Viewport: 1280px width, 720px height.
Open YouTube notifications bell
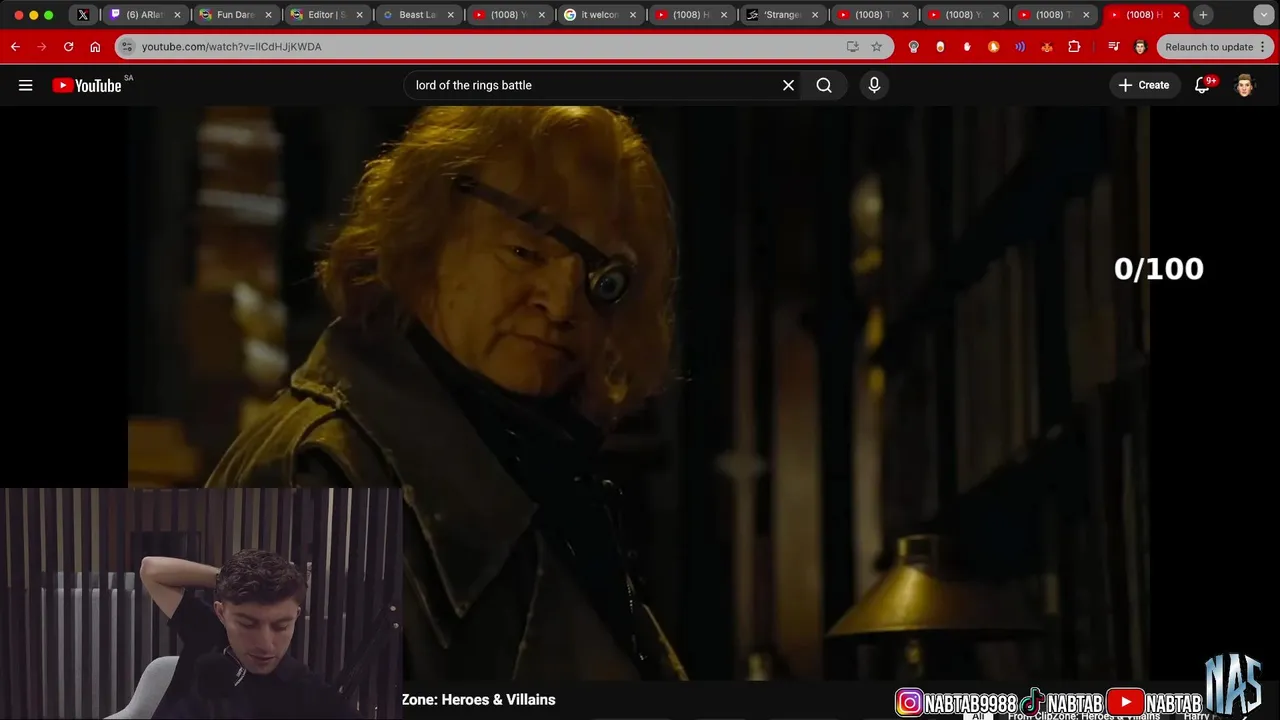1203,85
